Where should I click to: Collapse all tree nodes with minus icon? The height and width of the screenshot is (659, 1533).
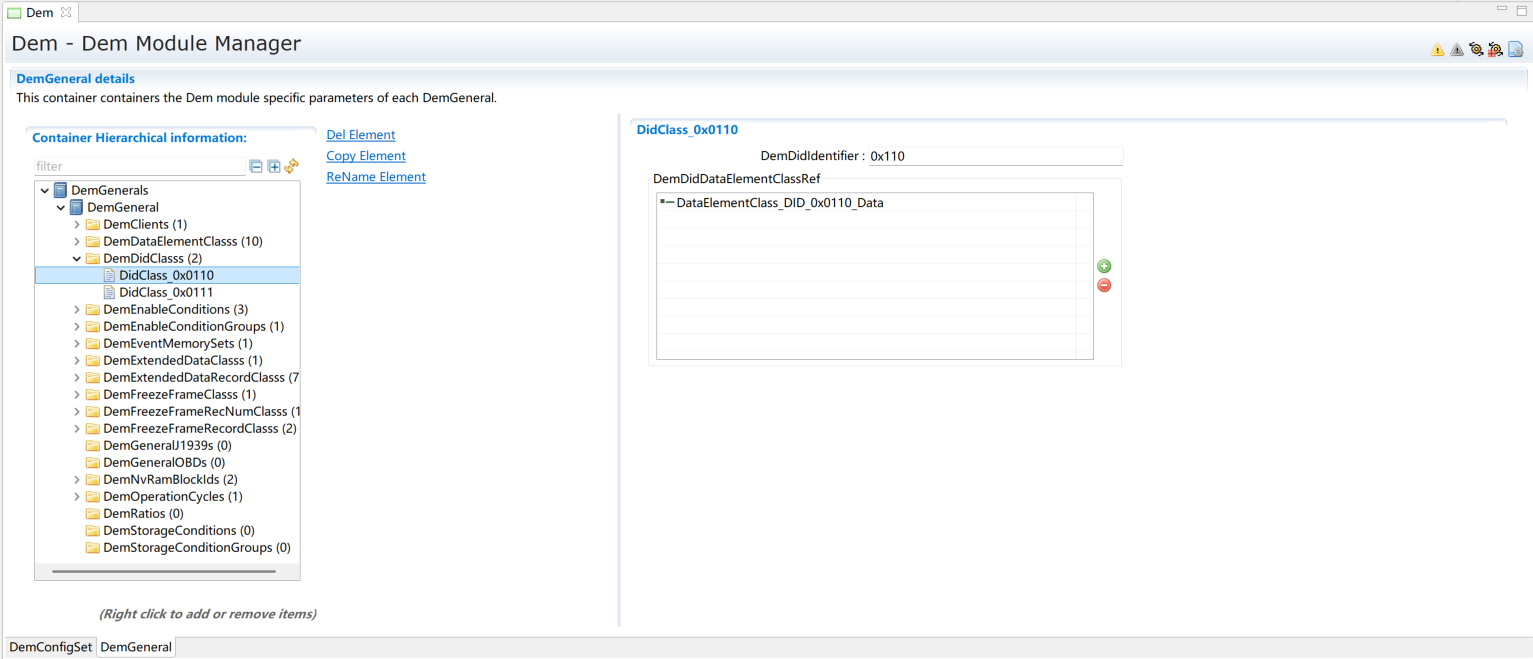pyautogui.click(x=256, y=167)
